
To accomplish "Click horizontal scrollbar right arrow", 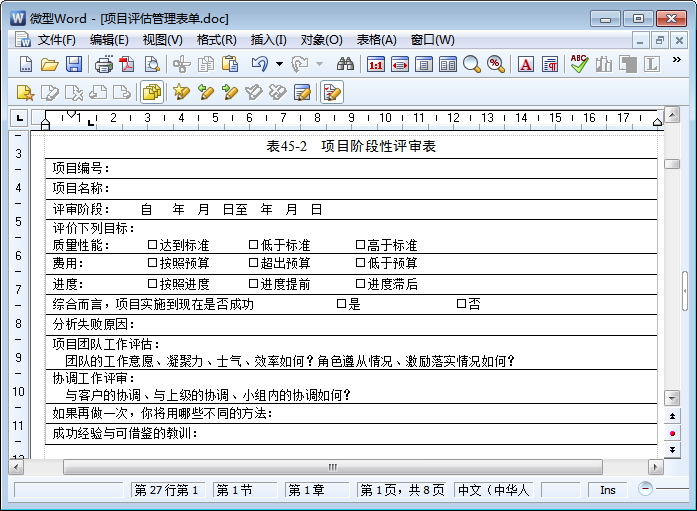I will point(655,467).
